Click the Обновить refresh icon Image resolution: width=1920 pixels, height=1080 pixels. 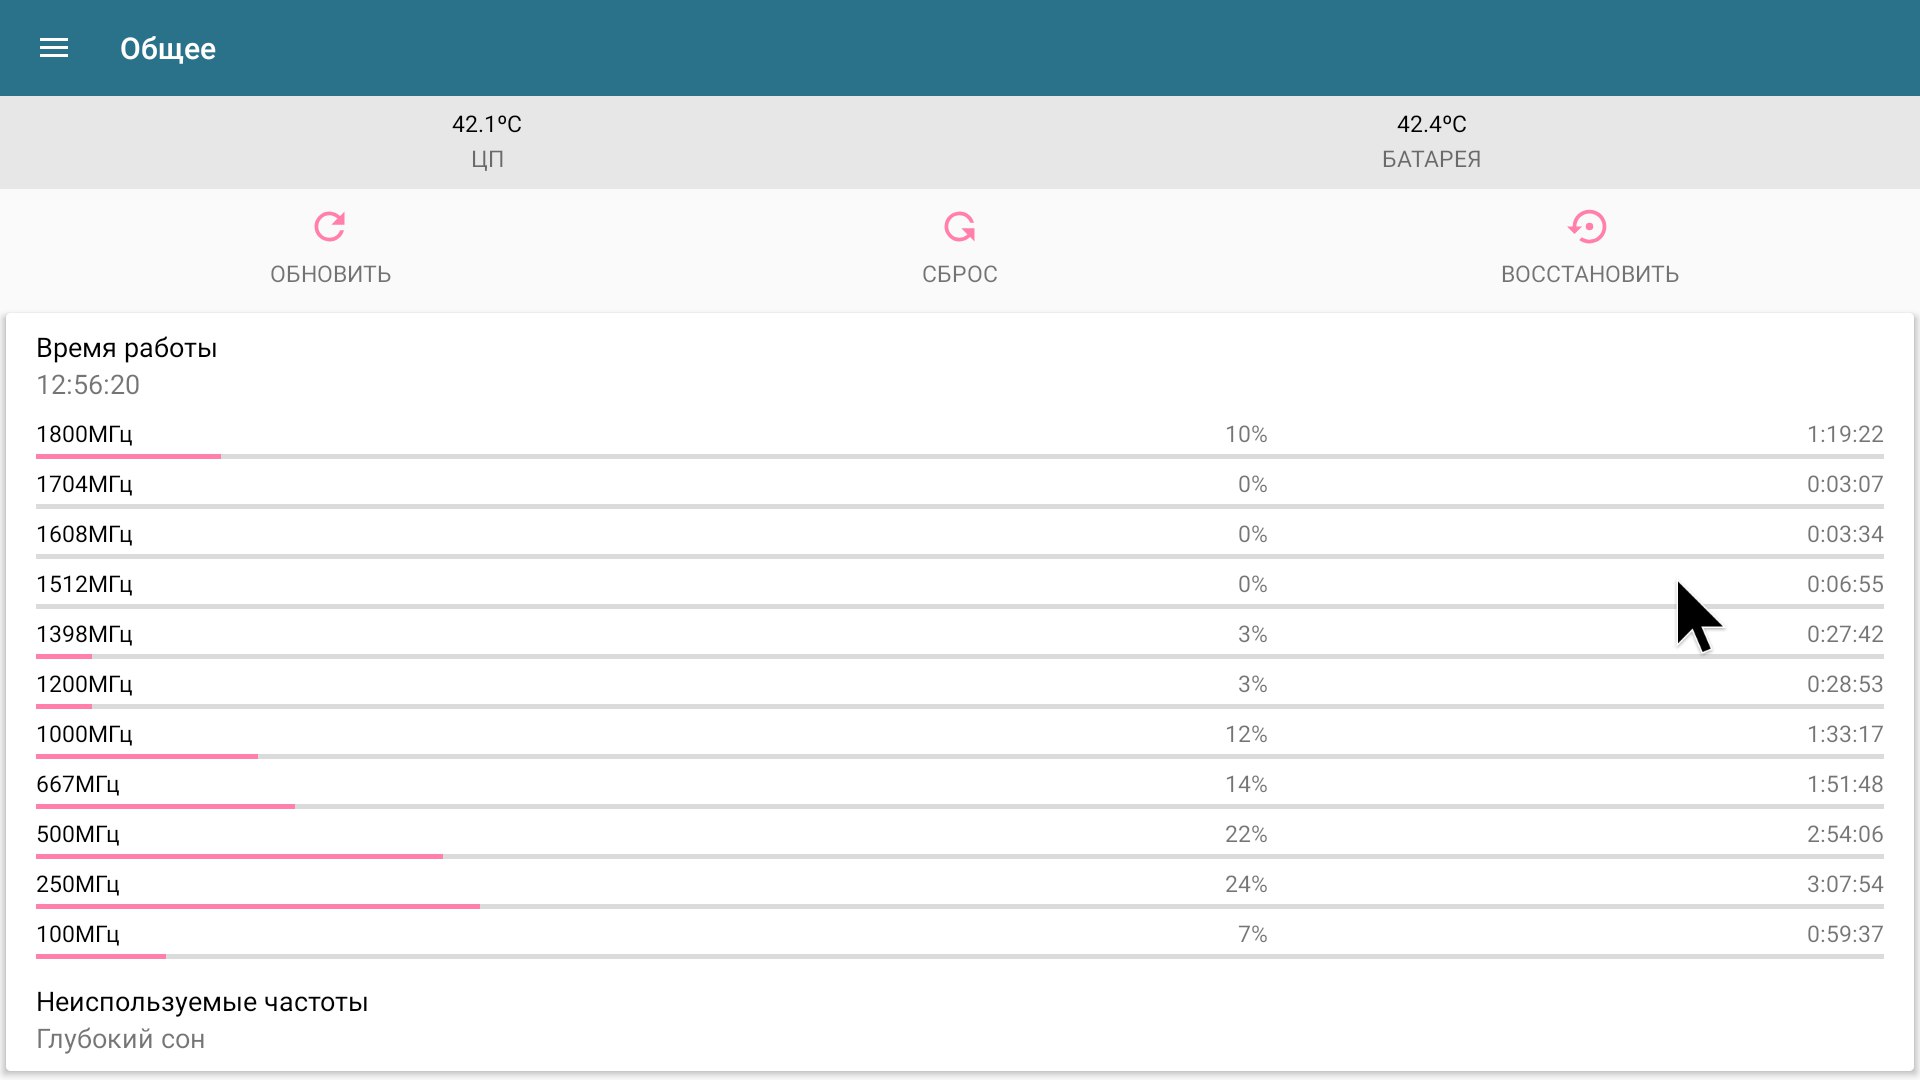pyautogui.click(x=330, y=227)
